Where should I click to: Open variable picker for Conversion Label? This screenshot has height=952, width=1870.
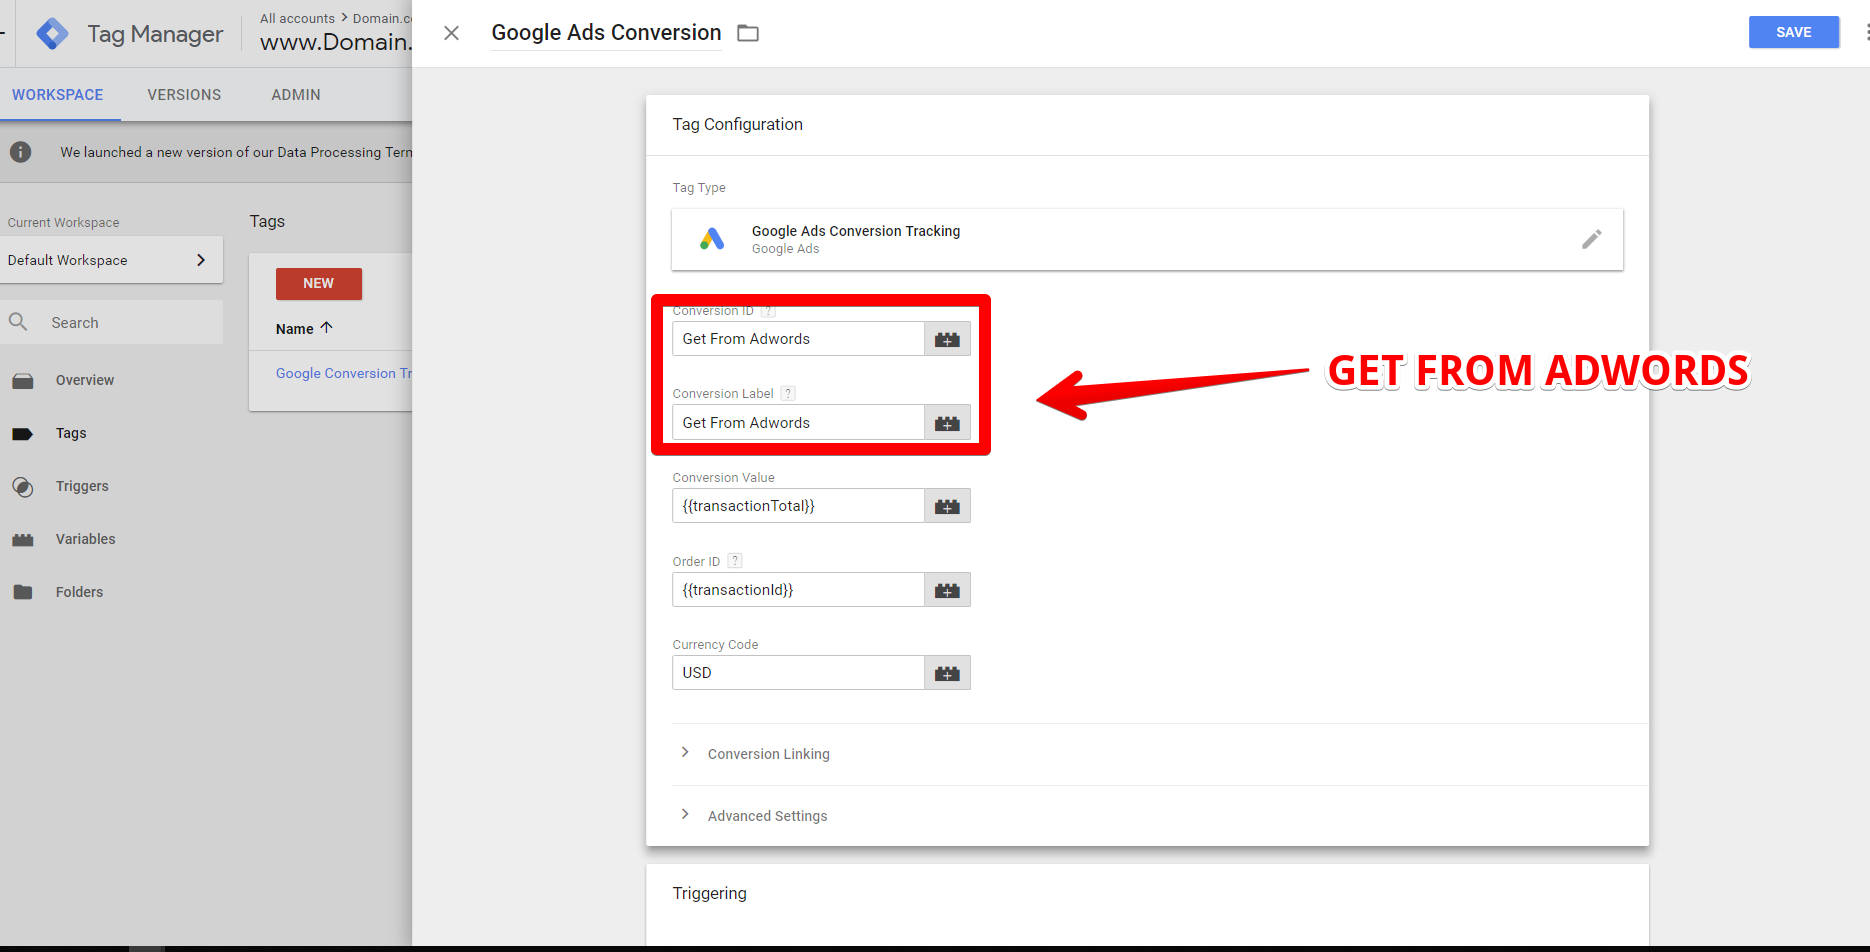tap(947, 423)
